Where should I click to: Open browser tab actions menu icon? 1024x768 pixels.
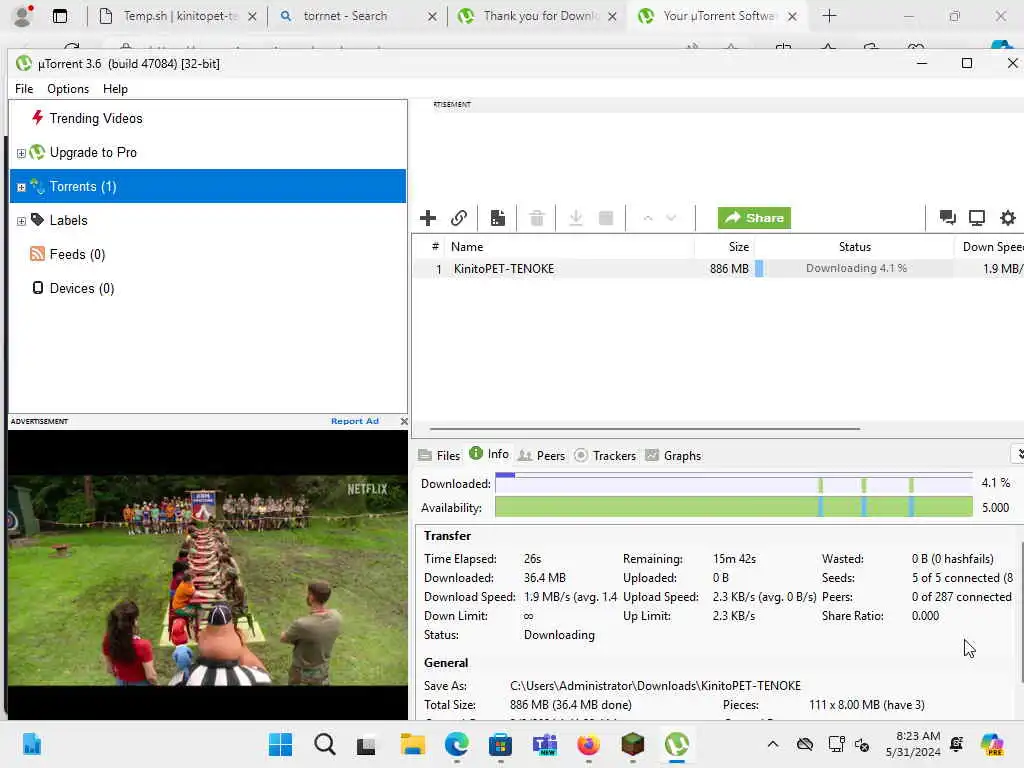(59, 16)
